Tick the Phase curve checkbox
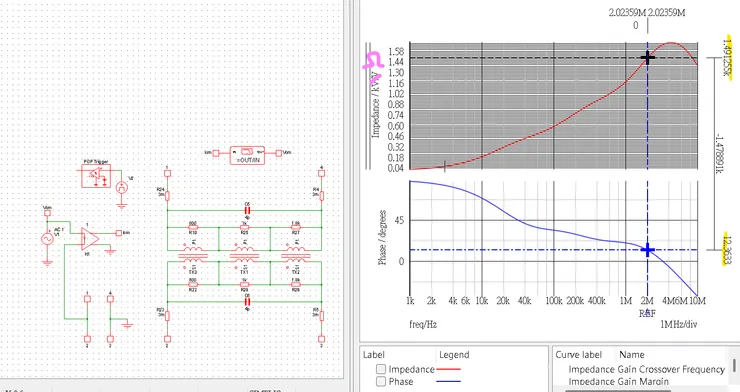 pyautogui.click(x=381, y=381)
